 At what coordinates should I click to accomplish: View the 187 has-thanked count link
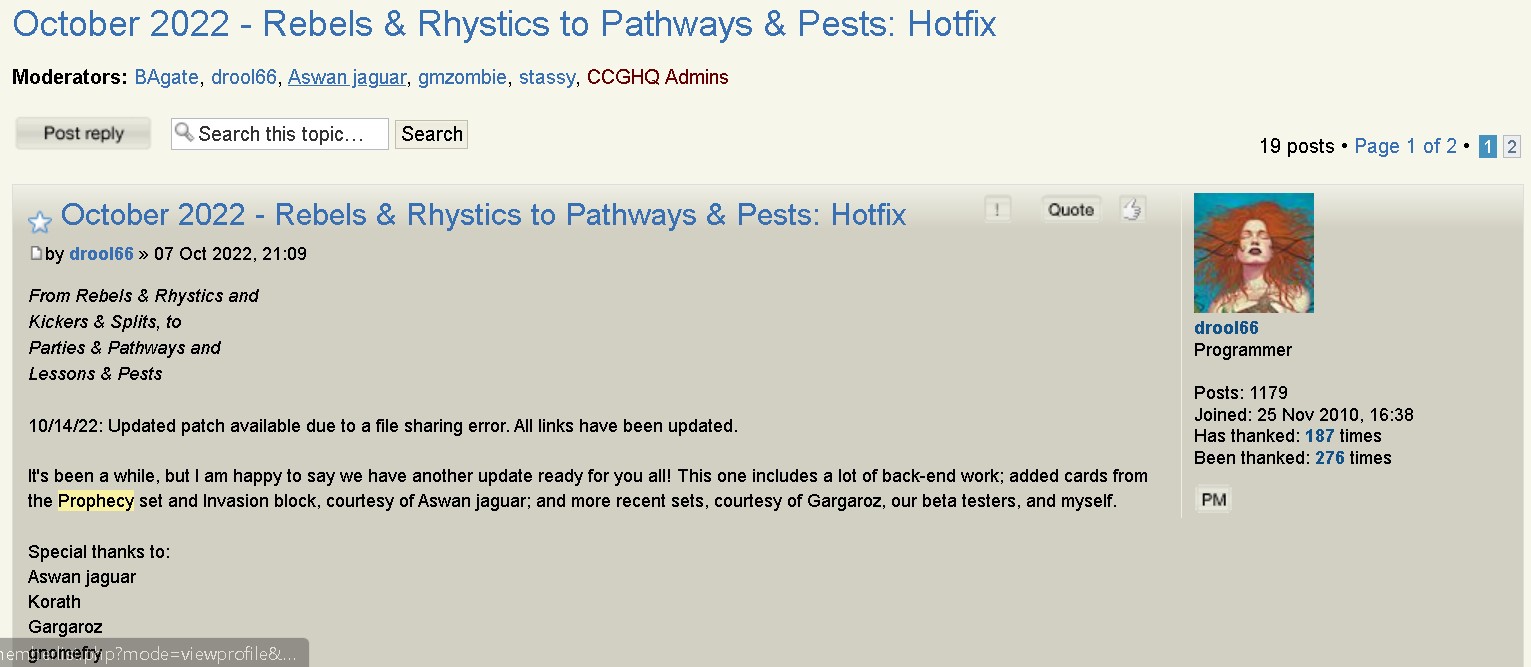(x=1320, y=436)
